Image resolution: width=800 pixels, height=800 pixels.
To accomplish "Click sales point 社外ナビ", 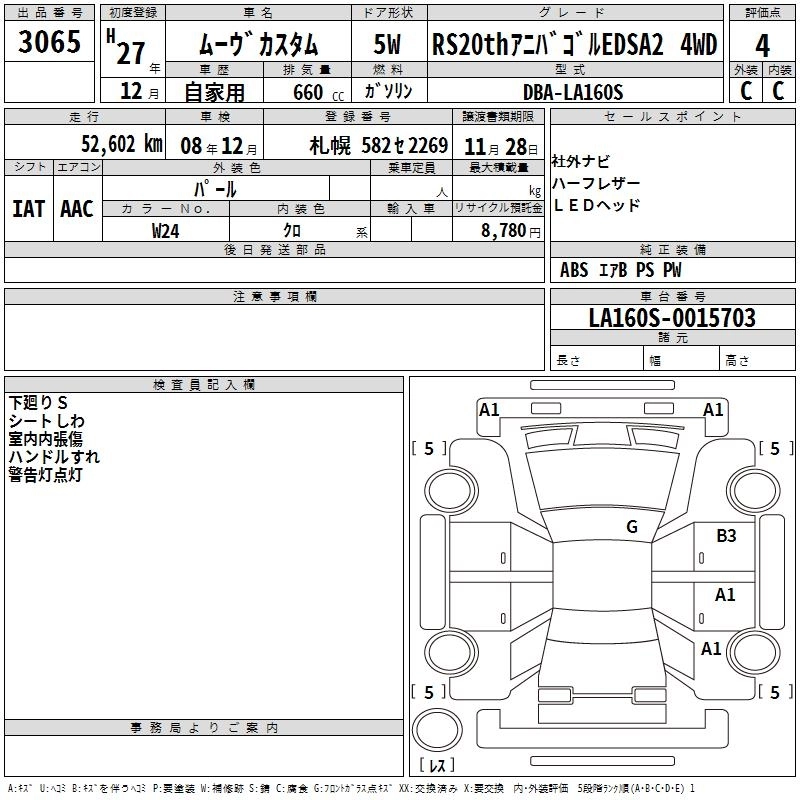I will (581, 162).
